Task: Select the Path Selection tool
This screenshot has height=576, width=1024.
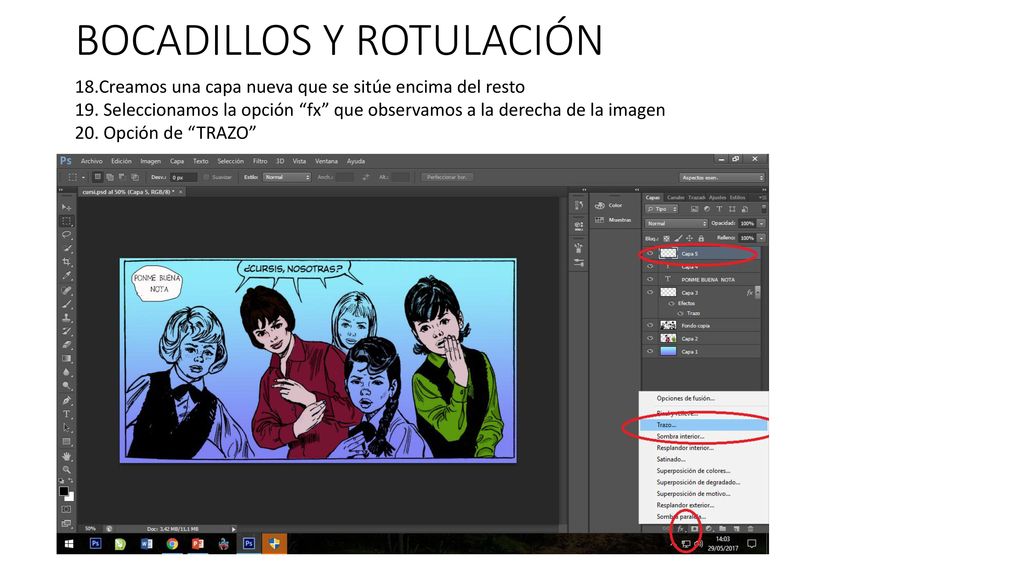Action: click(x=67, y=428)
